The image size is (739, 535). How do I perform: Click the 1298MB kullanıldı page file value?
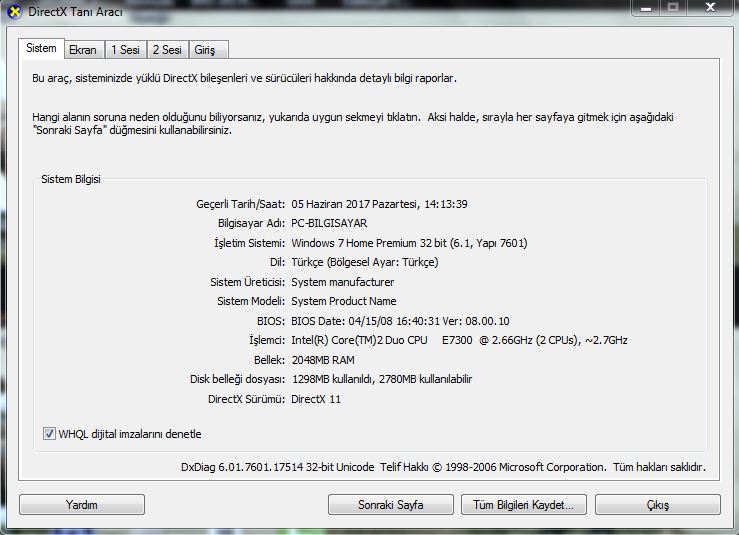(382, 379)
